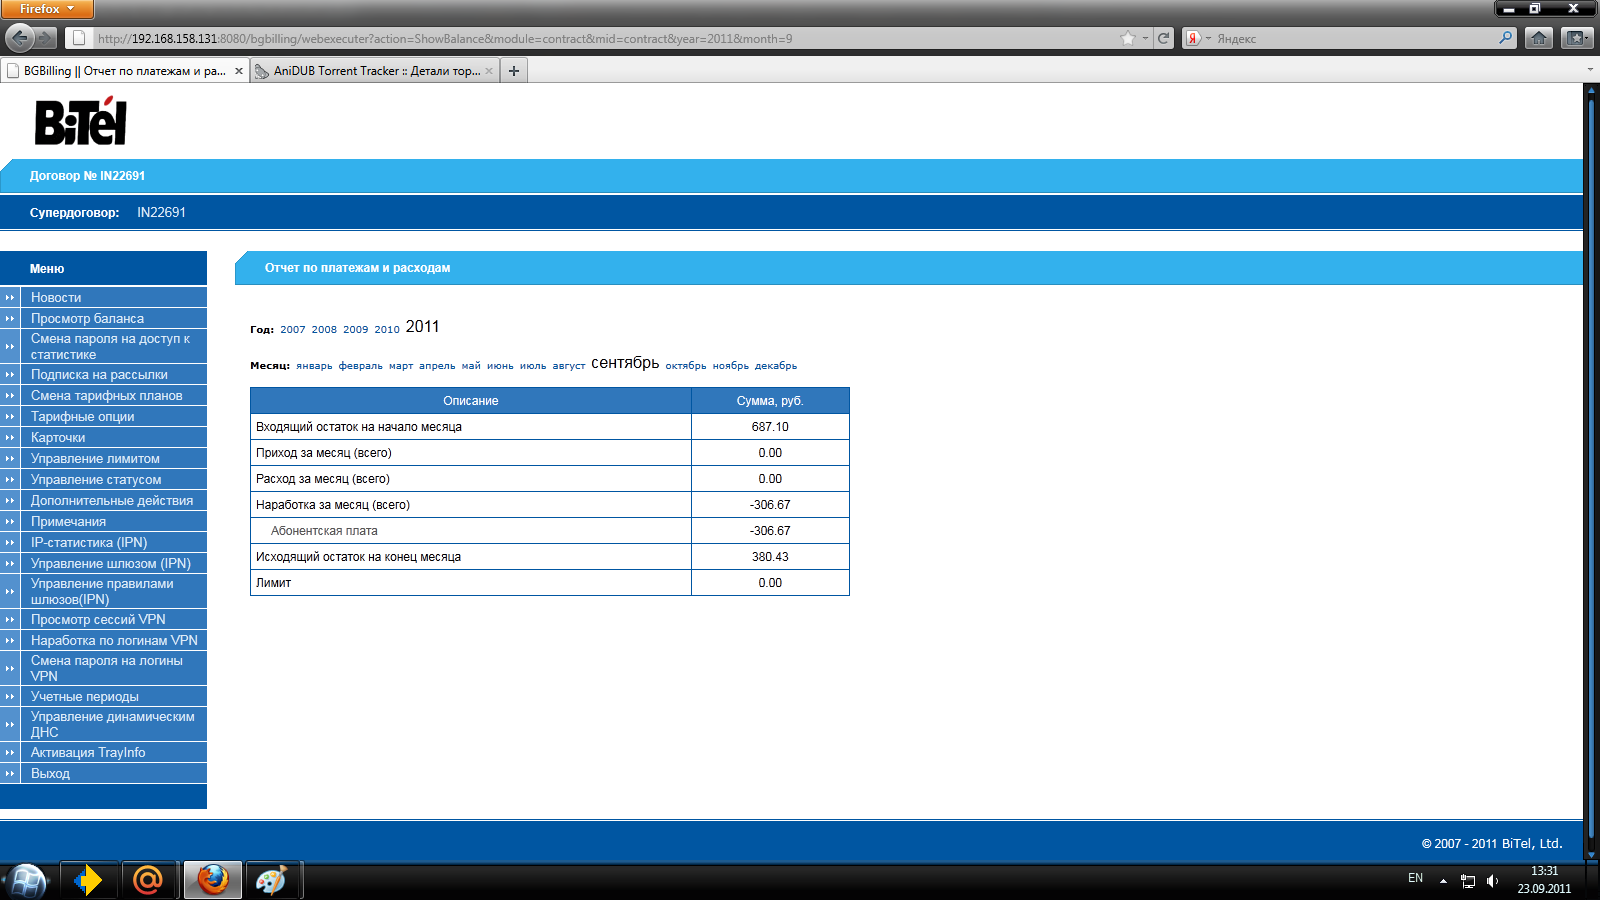Show hidden tray icons arrow
Screen dimensions: 1600x900
[1443, 881]
